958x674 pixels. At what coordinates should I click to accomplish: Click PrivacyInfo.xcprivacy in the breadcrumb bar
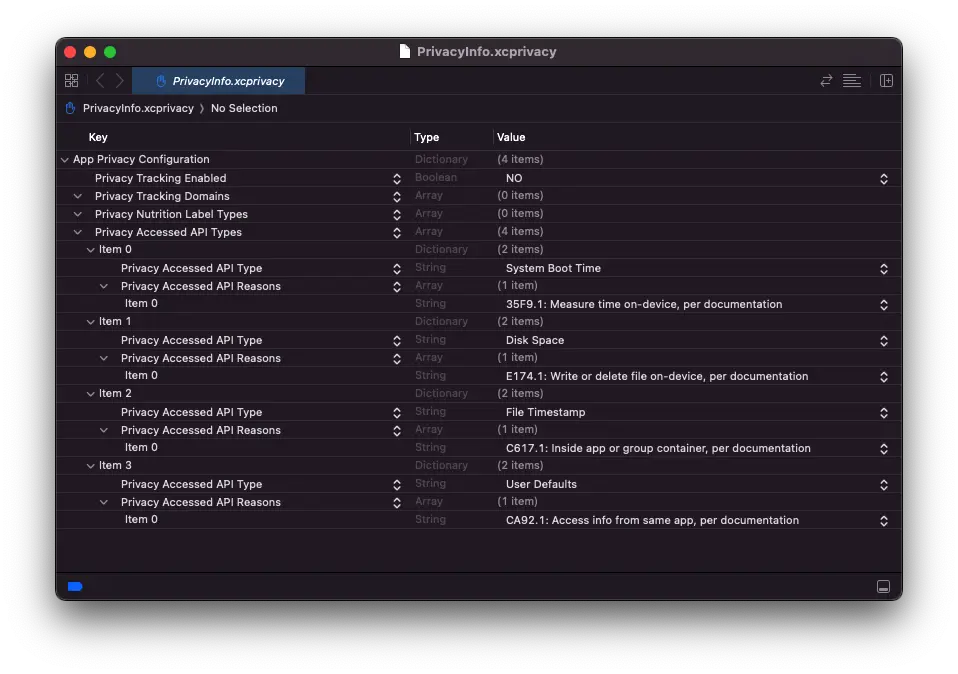tap(138, 108)
